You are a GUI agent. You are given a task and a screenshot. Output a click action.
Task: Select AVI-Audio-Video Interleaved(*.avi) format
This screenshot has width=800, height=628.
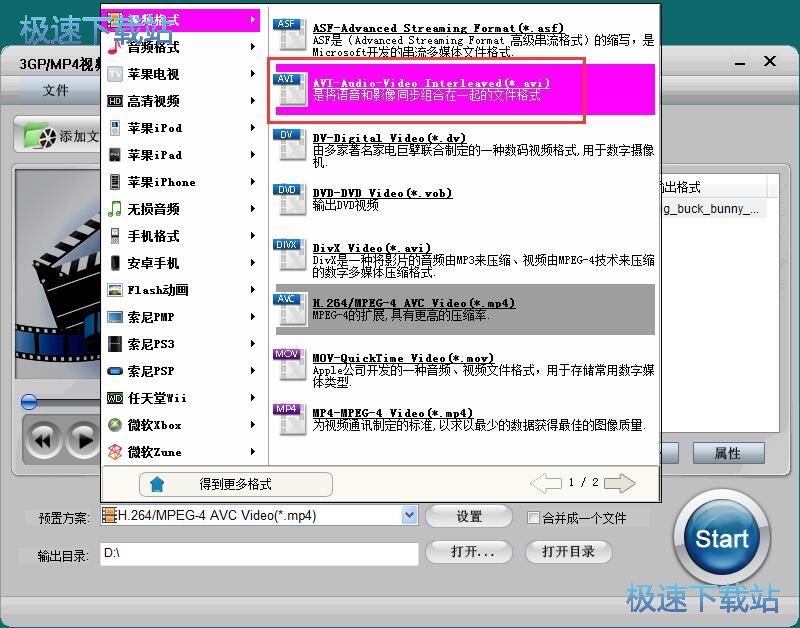tap(464, 89)
